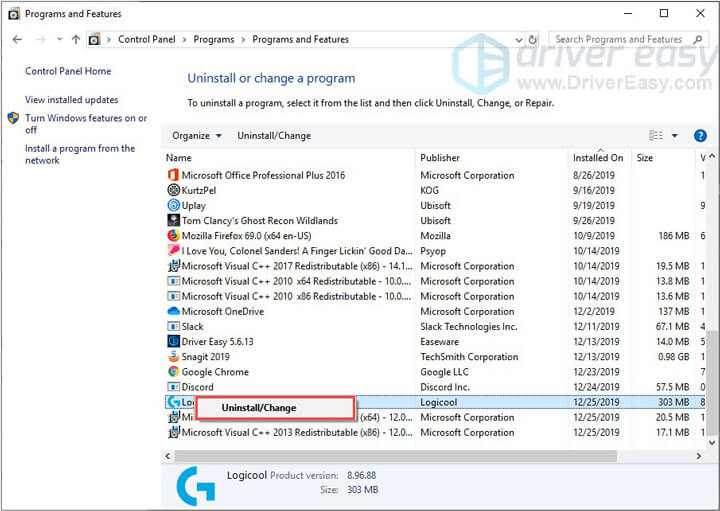Click the KOG publisher cell
Viewport: 720px width, 511px height.
(x=429, y=190)
